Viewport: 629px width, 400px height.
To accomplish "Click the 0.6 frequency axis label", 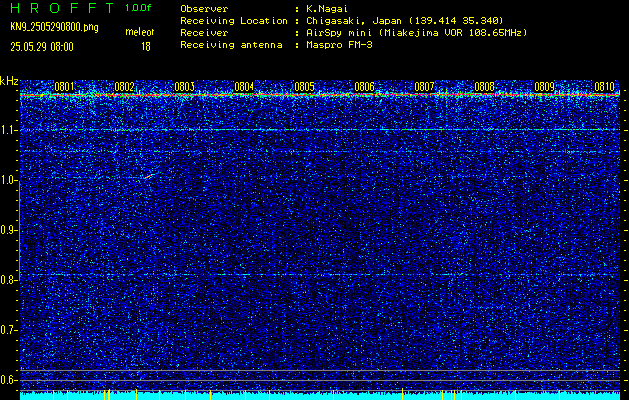I will pos(8,380).
